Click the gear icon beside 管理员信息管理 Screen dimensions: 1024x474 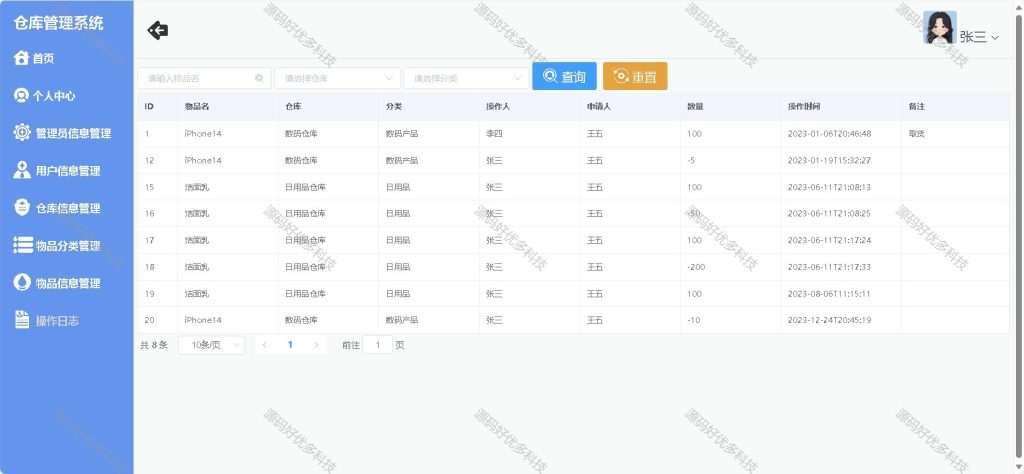click(x=22, y=133)
